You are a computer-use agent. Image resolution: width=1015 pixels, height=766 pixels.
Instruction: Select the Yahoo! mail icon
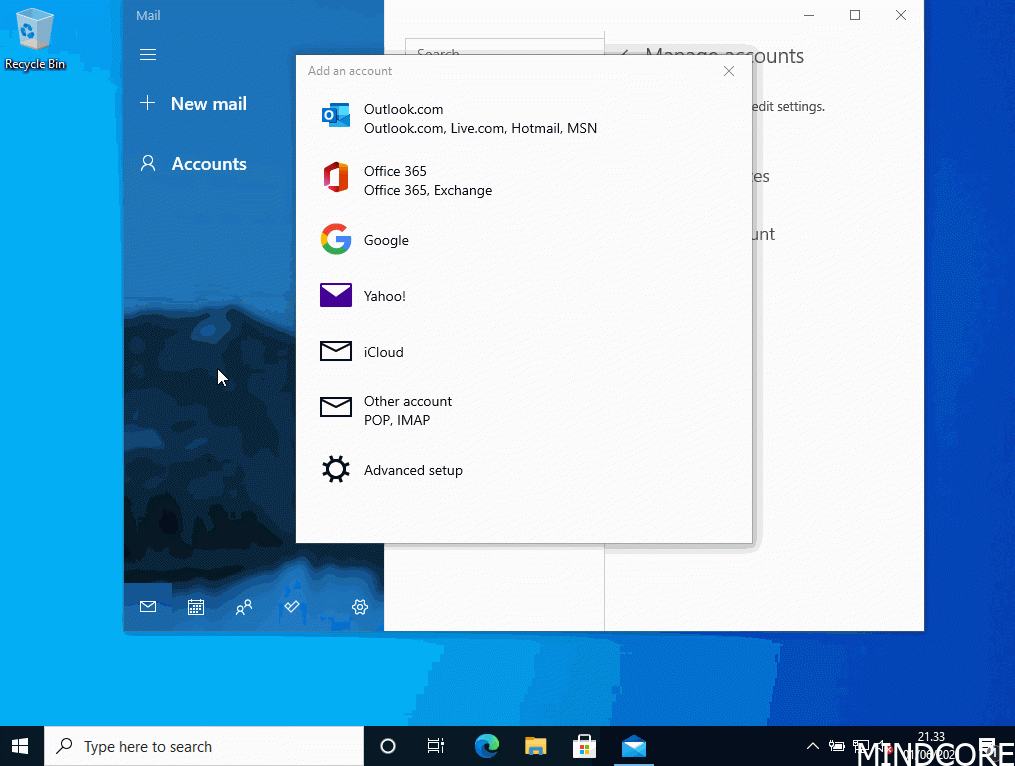click(336, 296)
